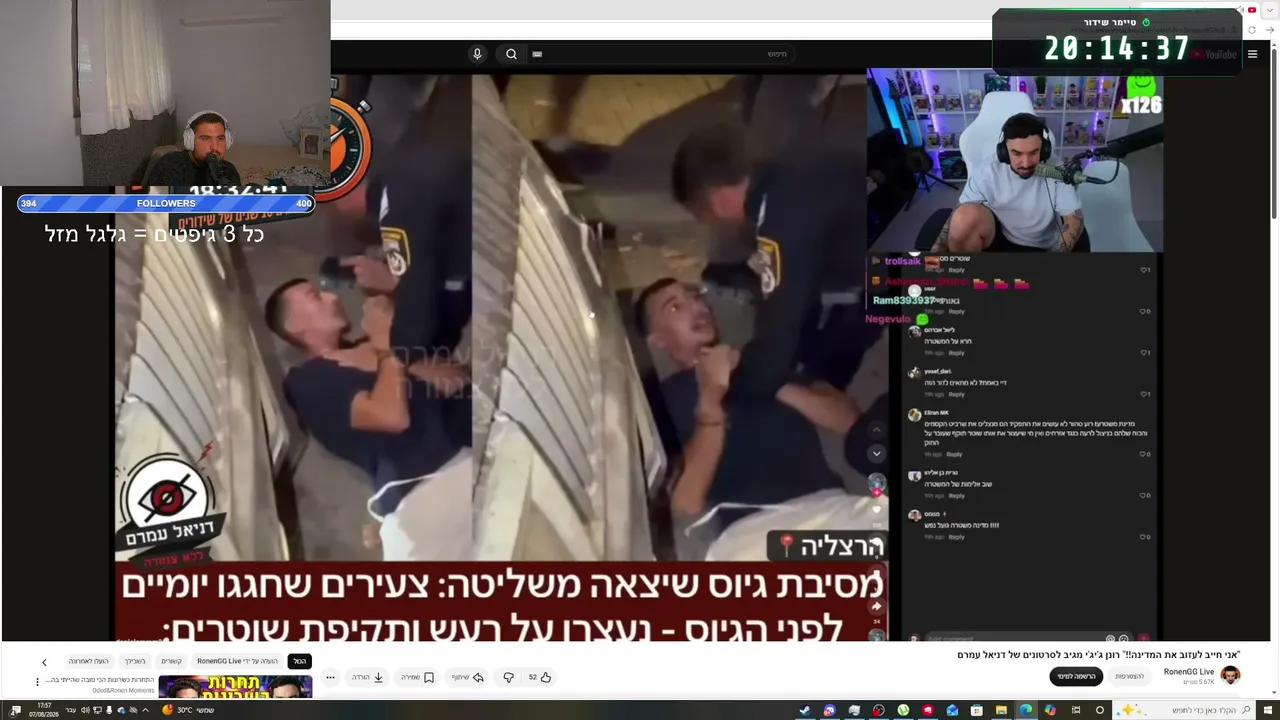Open the three-dot more actions menu

point(330,677)
